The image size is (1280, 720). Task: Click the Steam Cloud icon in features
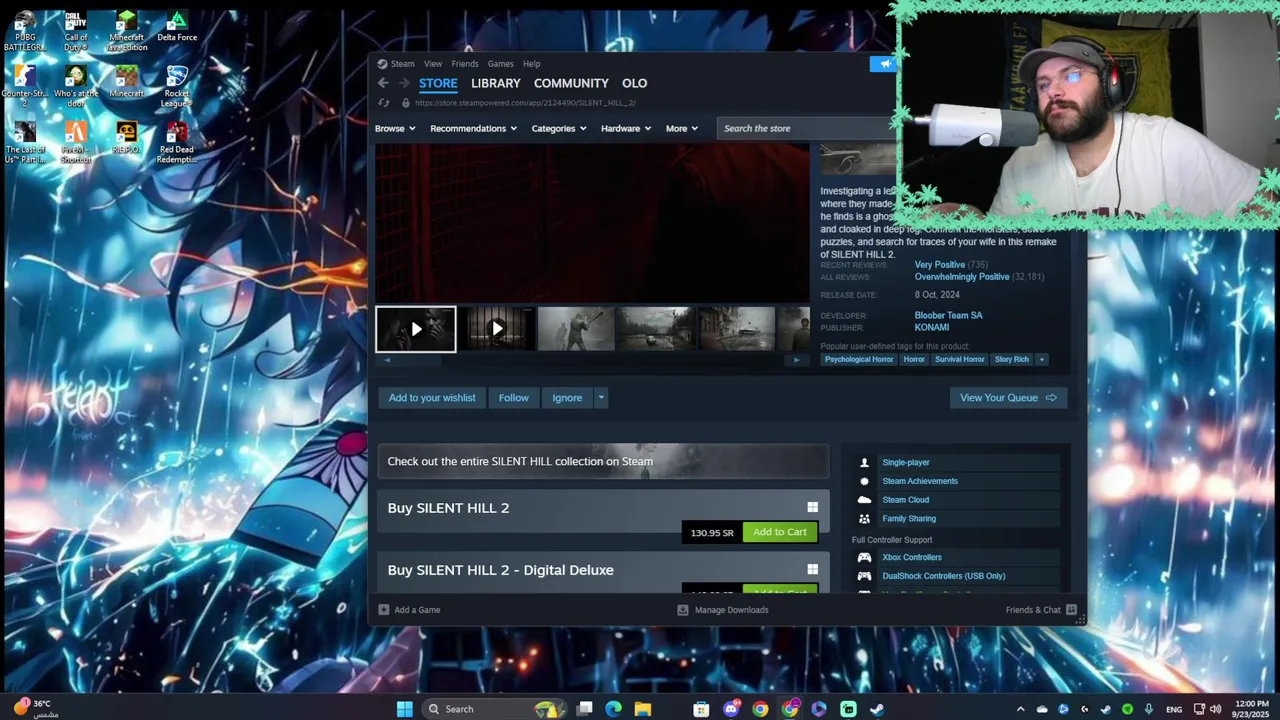pyautogui.click(x=864, y=500)
